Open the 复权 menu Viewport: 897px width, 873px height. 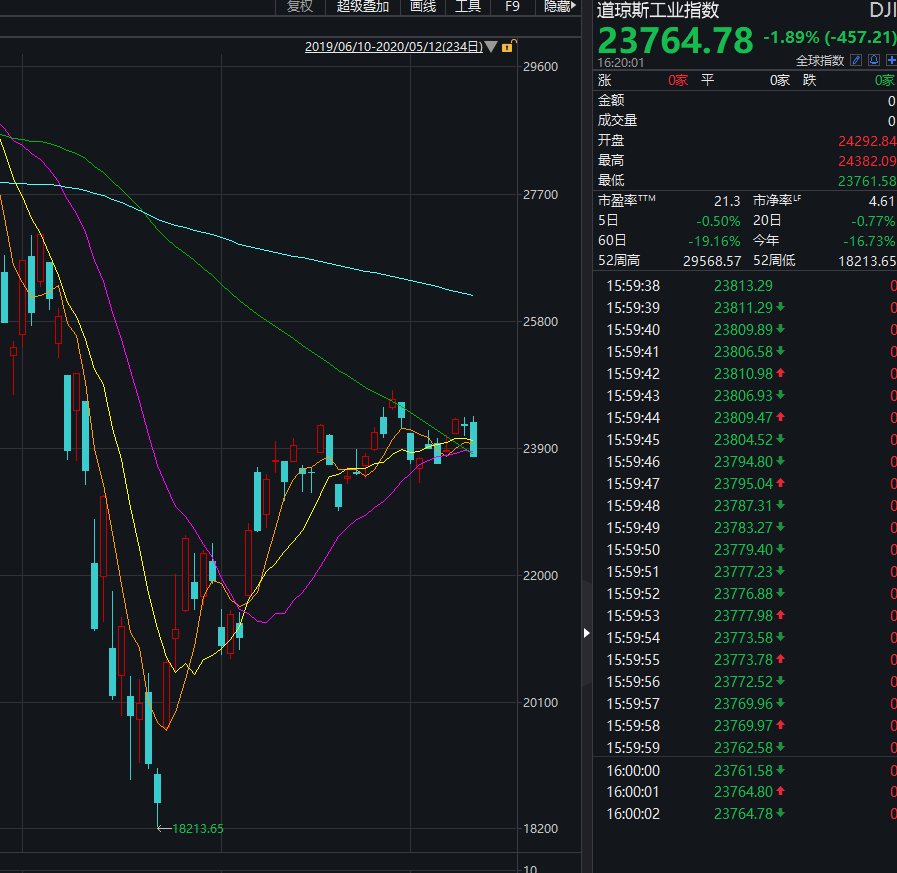pos(300,6)
